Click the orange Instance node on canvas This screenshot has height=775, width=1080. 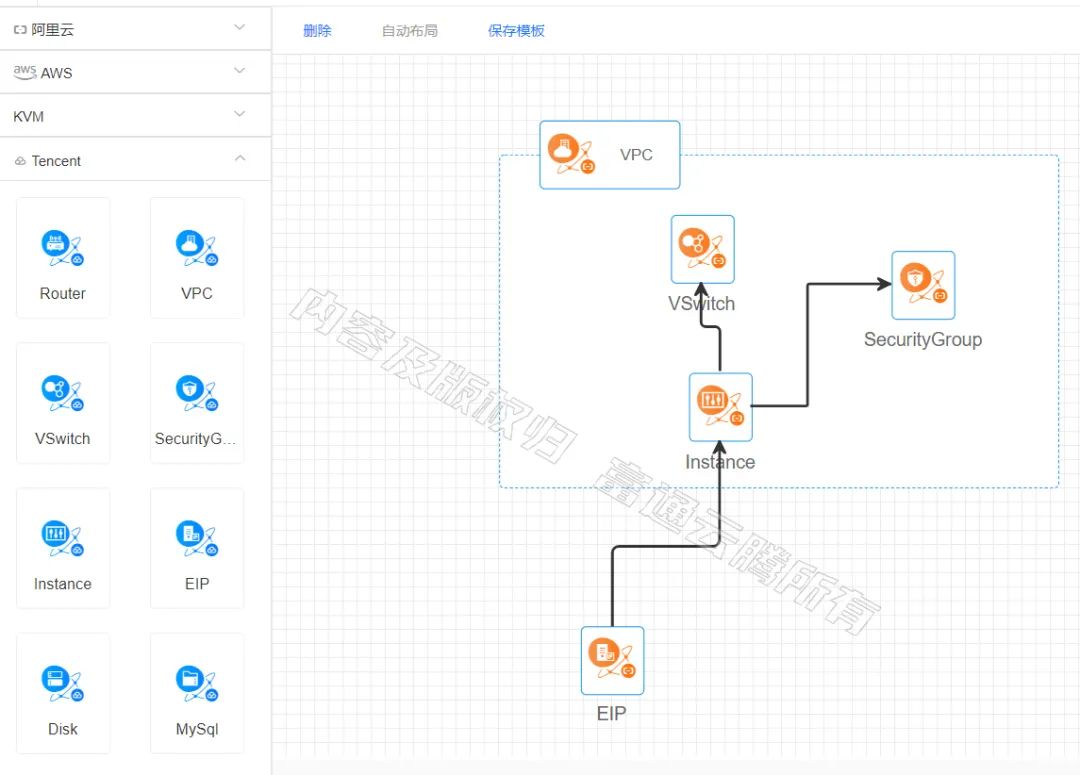(x=720, y=407)
